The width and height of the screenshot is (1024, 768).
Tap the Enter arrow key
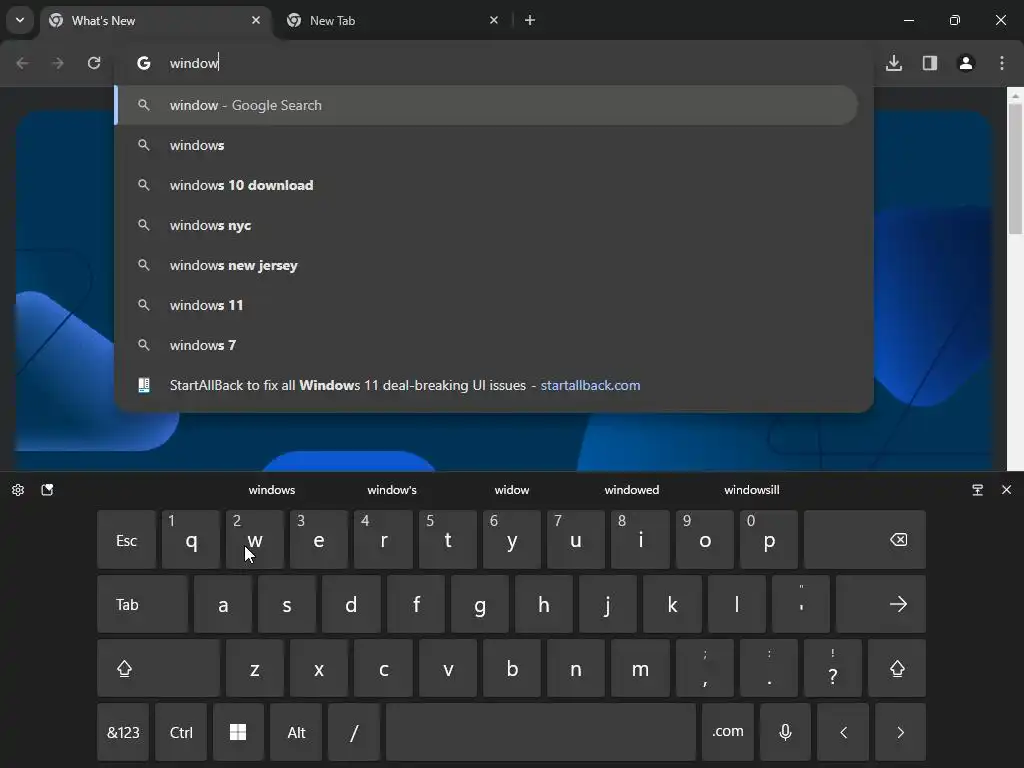coord(880,604)
